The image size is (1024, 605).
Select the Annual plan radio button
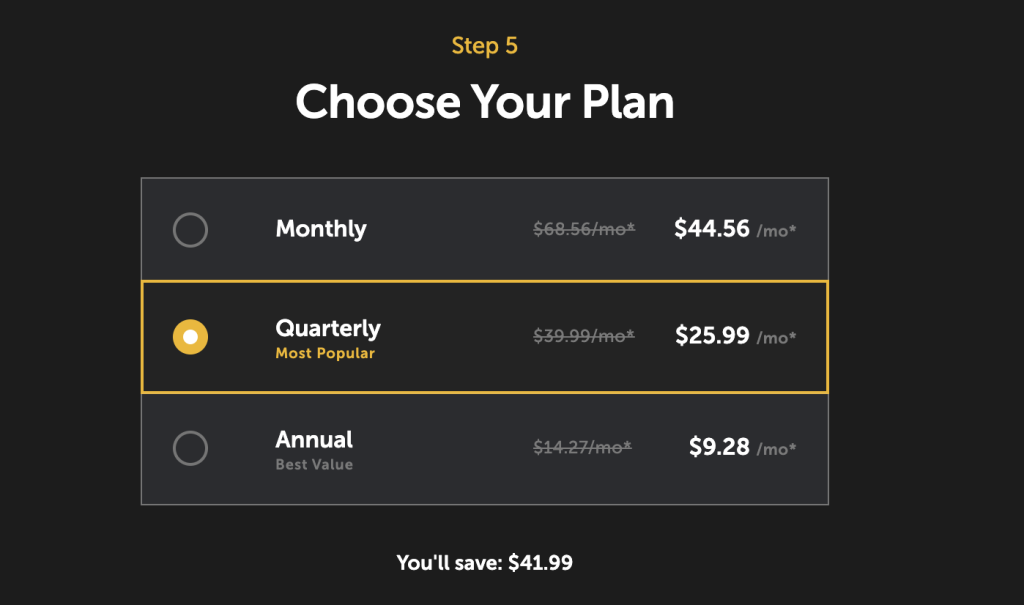[190, 449]
